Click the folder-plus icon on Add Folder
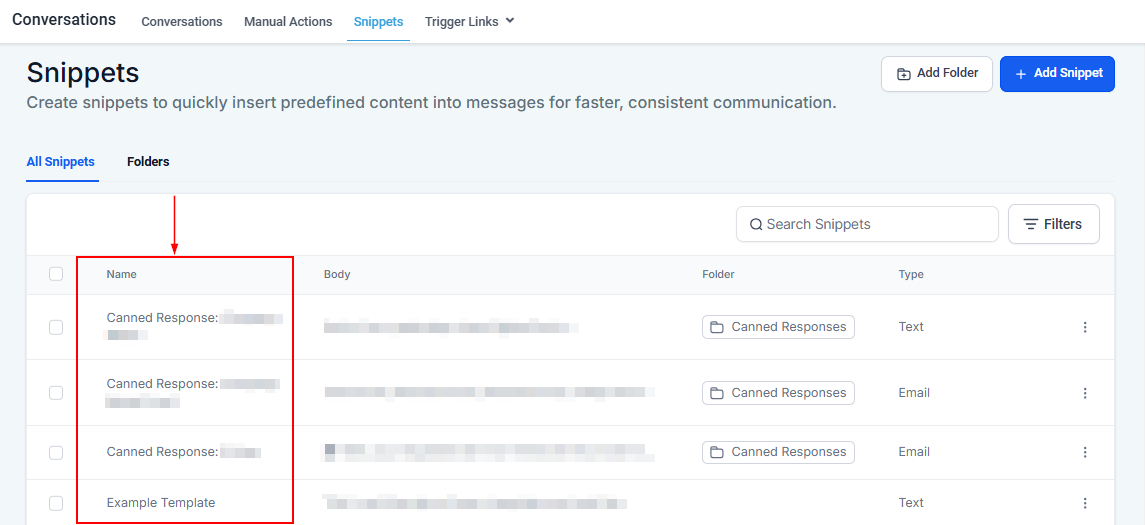Screen dimensions: 1145x525 click(x=904, y=74)
